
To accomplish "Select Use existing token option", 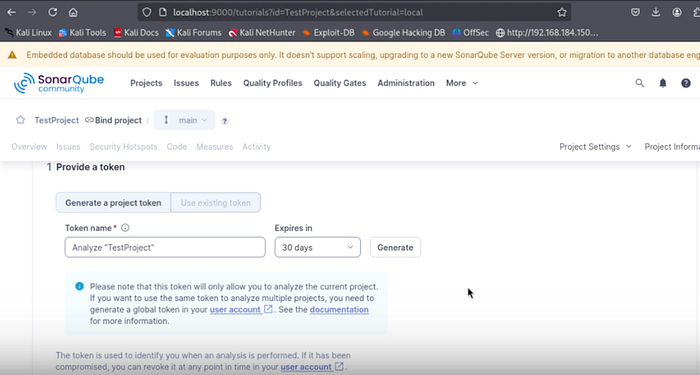I will coord(216,203).
